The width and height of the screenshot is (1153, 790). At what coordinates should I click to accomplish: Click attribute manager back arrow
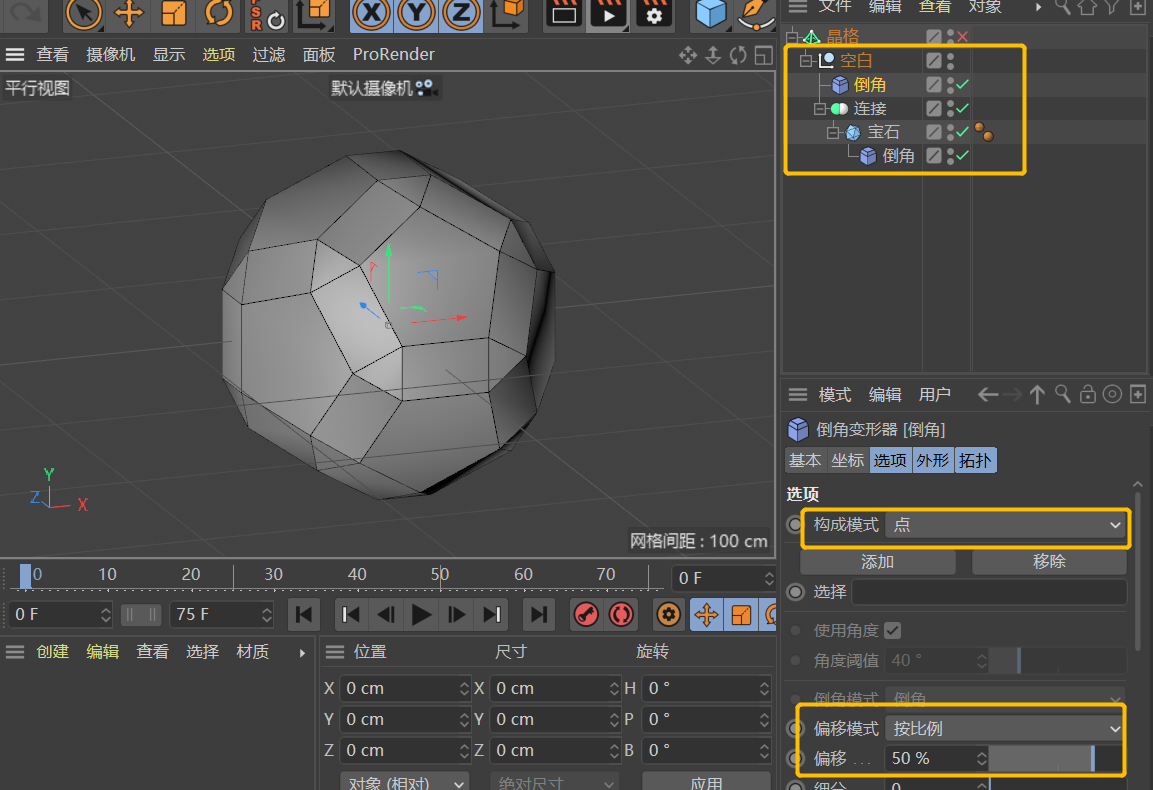(x=988, y=395)
